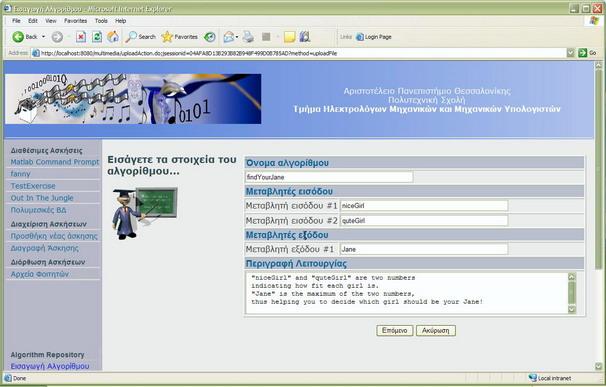The width and height of the screenshot is (606, 387).
Task: Click page scrollbar up arrow
Action: click(598, 65)
